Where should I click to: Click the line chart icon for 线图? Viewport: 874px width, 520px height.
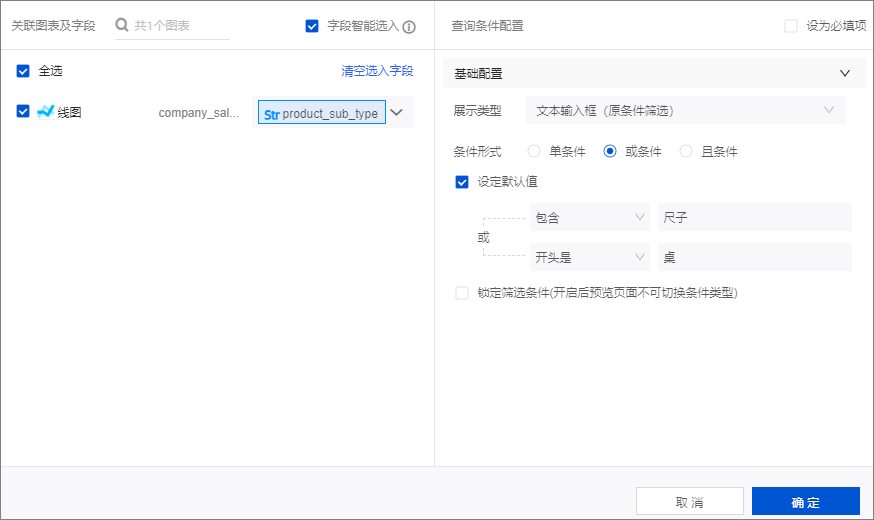45,112
